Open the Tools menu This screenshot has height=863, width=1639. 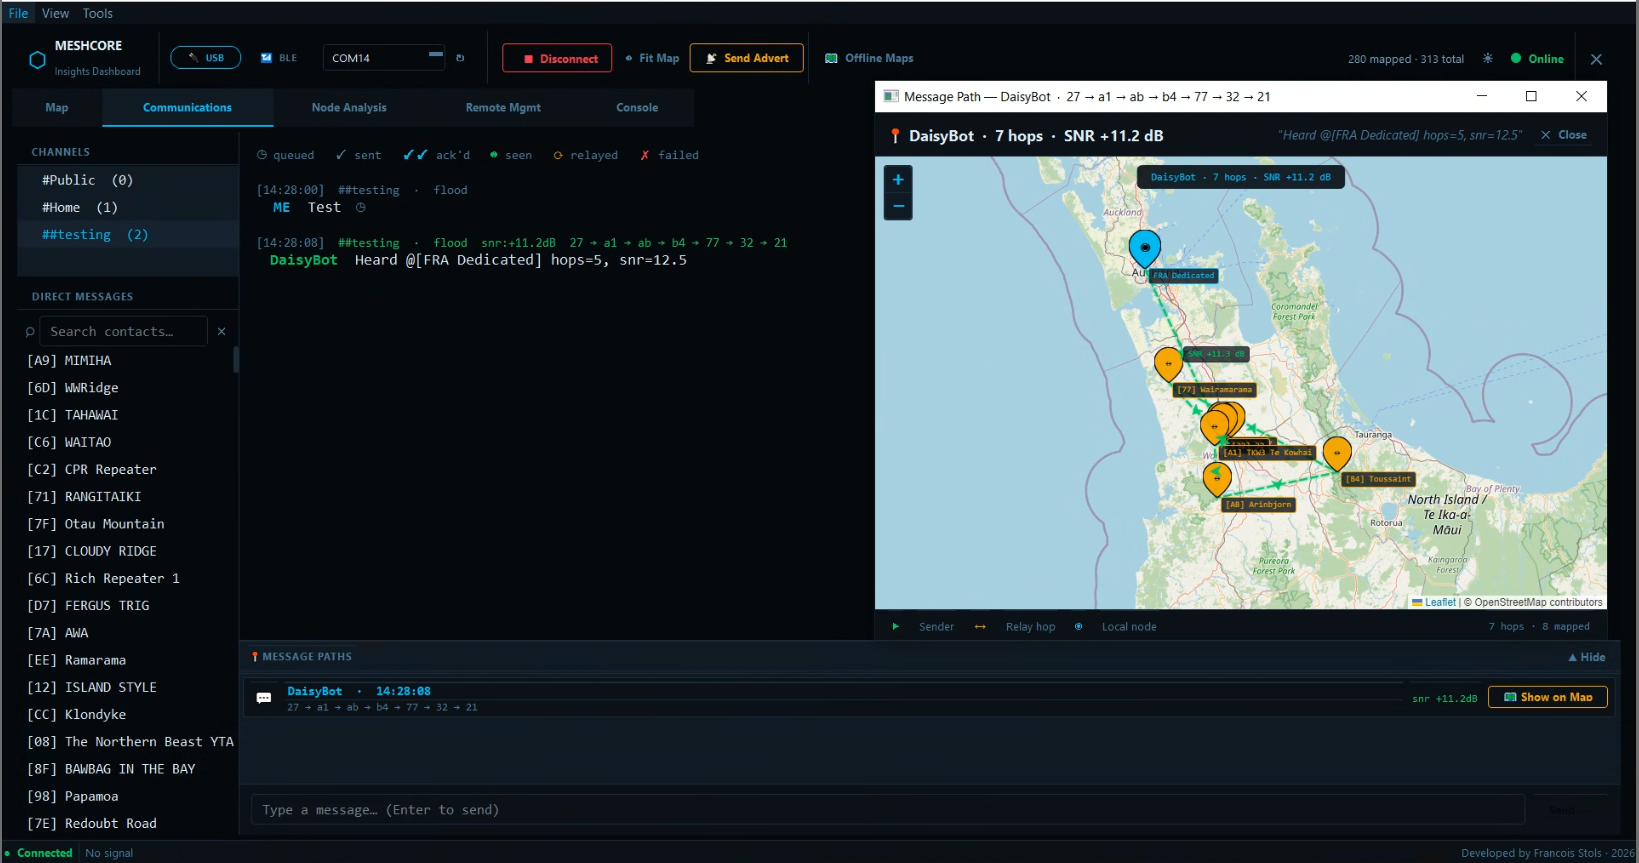[98, 13]
